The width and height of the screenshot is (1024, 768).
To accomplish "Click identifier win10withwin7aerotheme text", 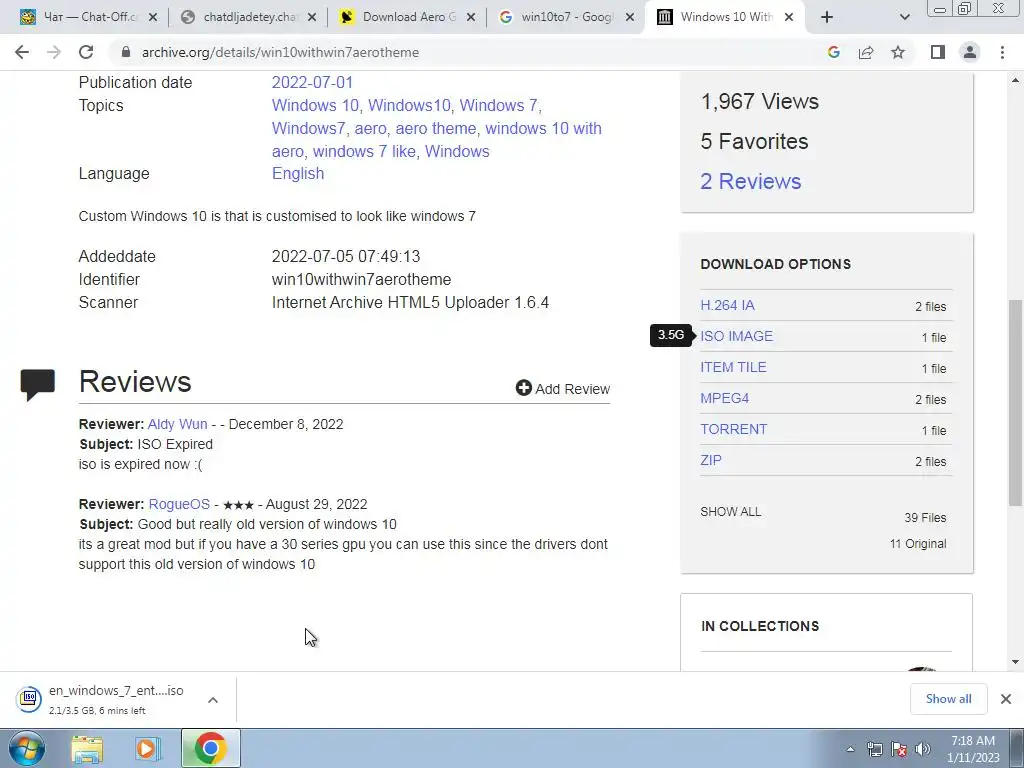I will pos(361,280).
